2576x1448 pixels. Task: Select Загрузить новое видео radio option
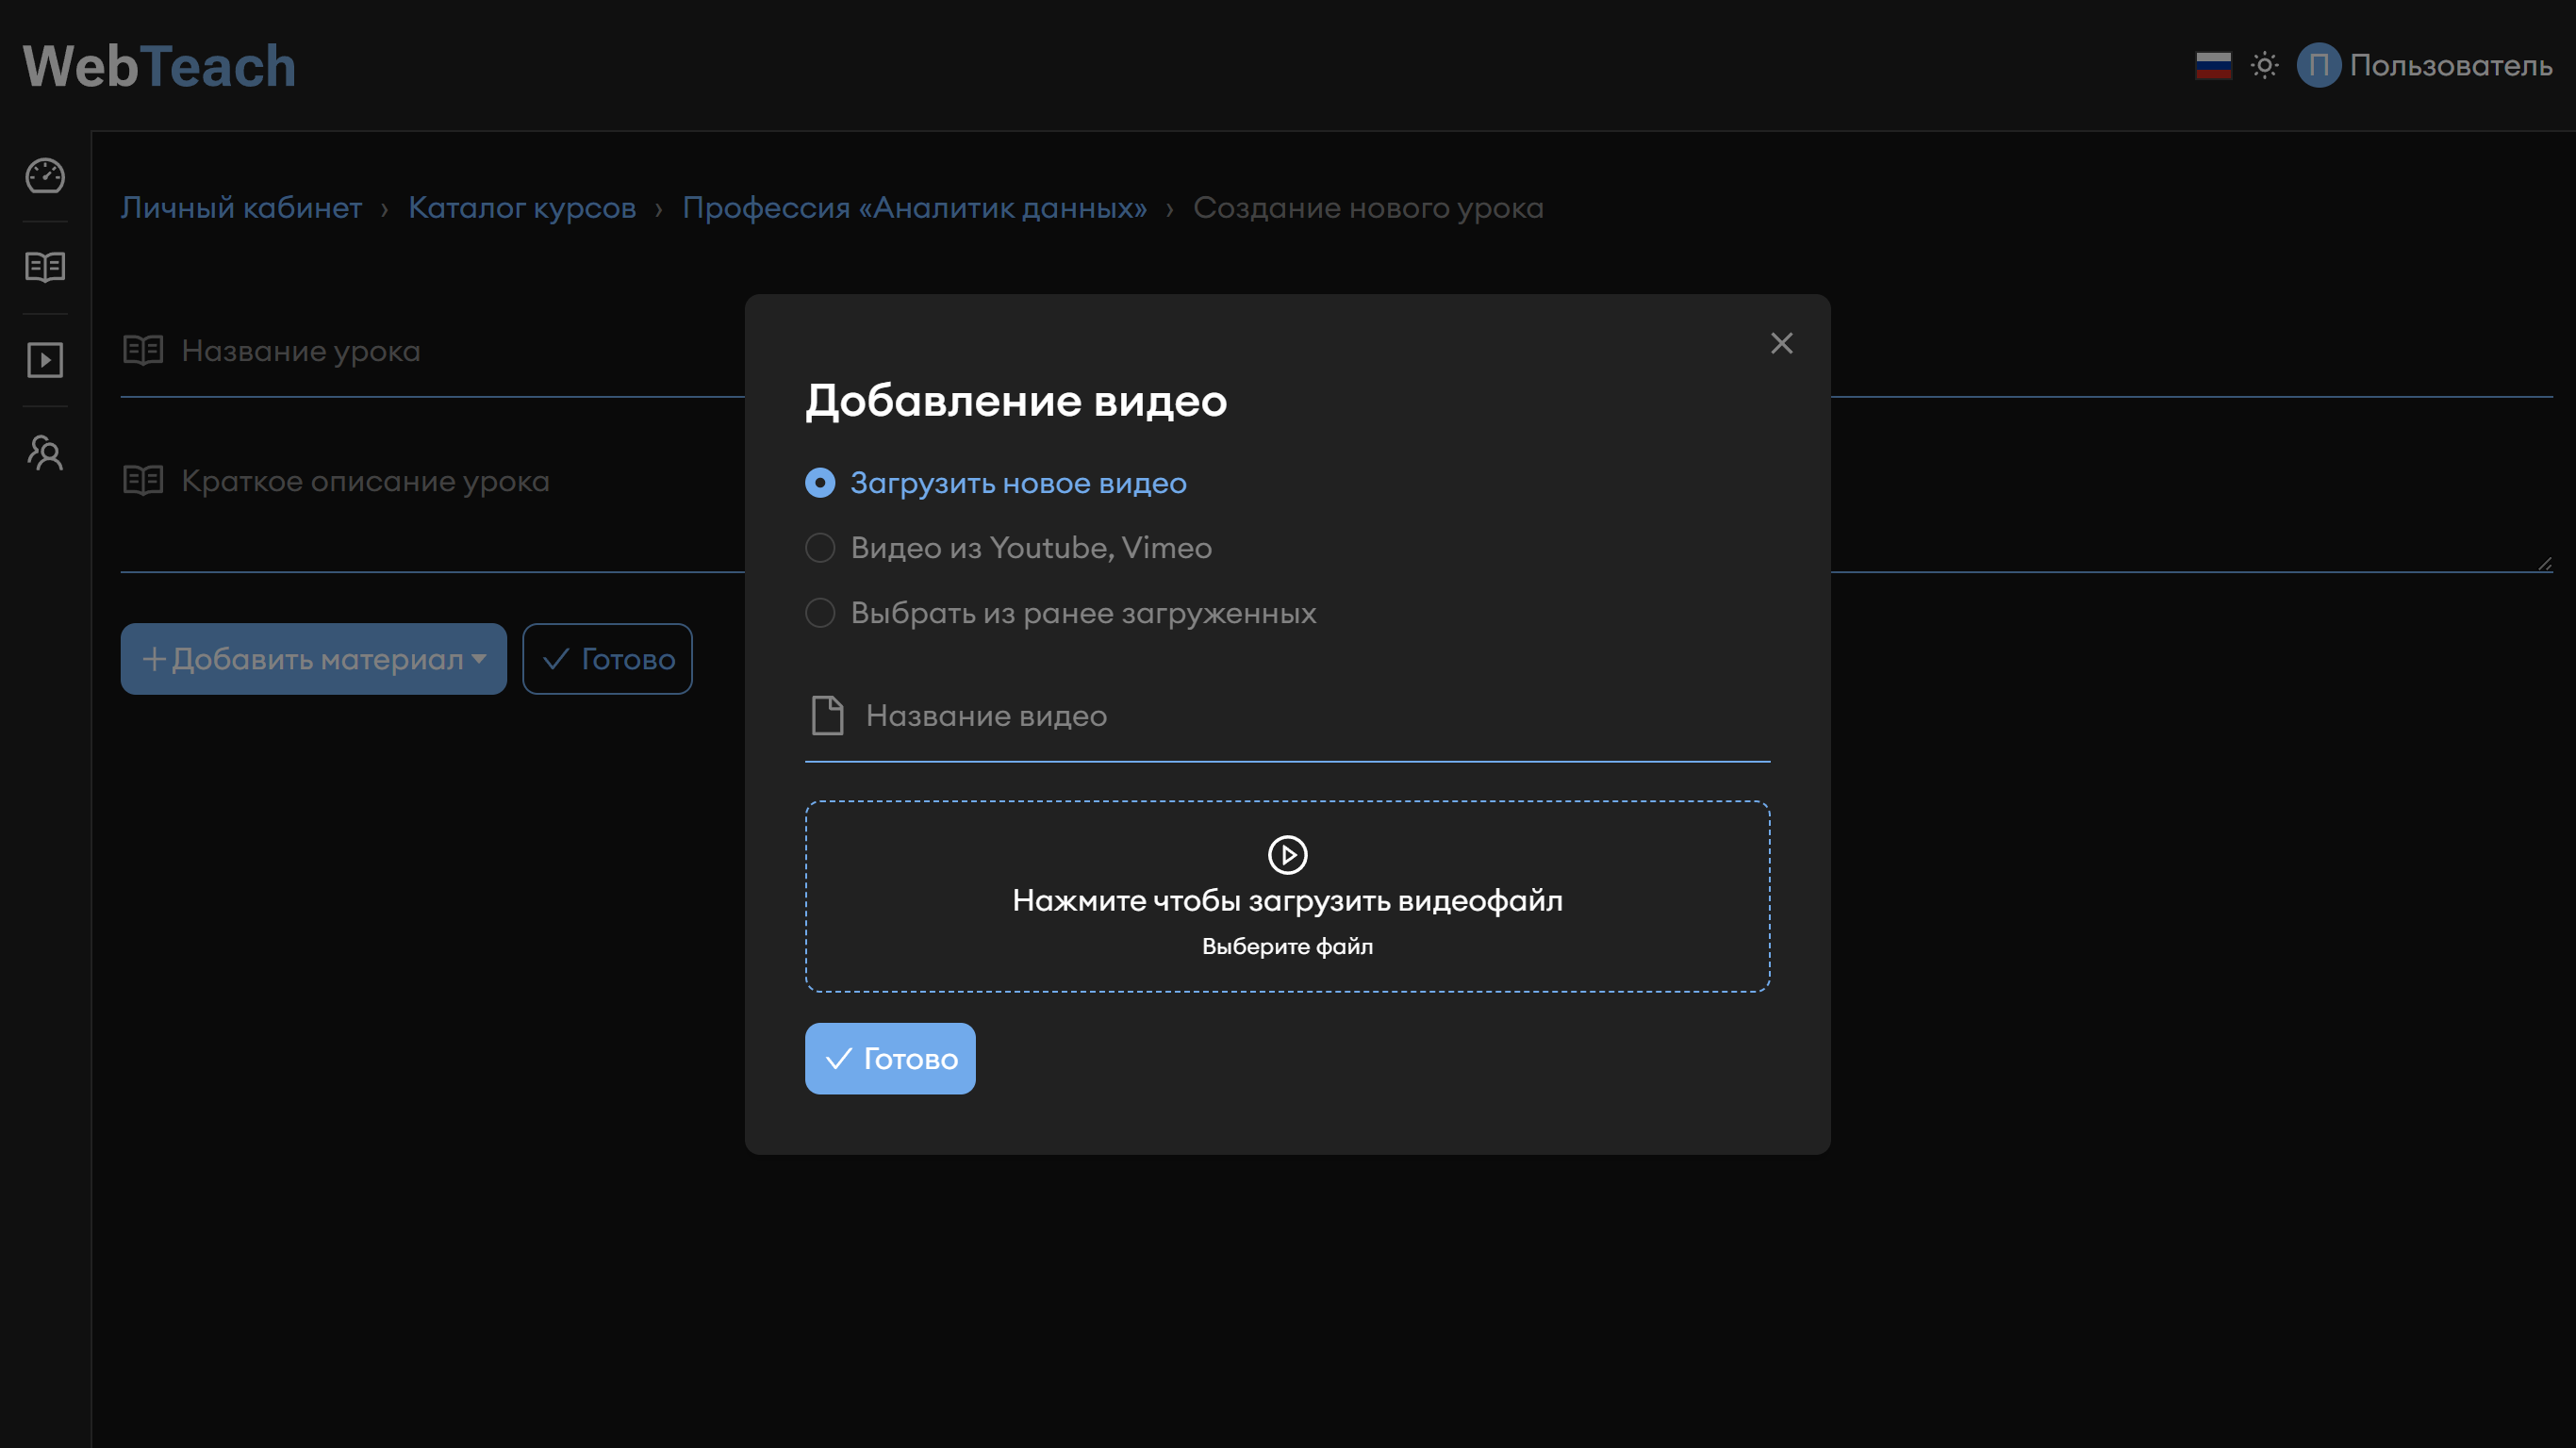tap(820, 483)
